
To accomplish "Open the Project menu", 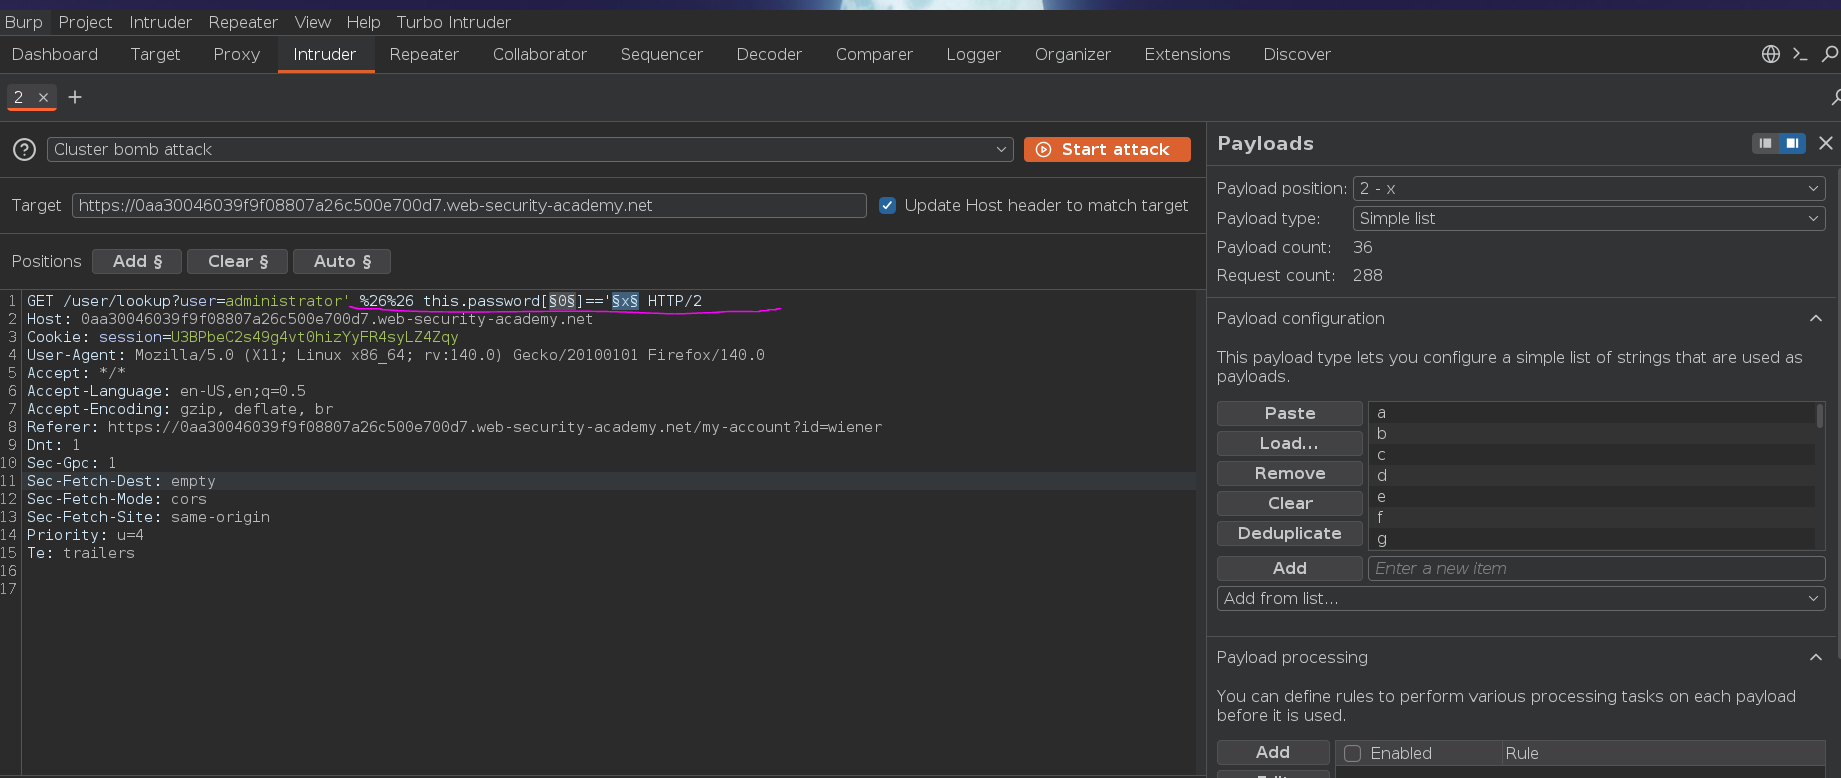I will pos(85,22).
